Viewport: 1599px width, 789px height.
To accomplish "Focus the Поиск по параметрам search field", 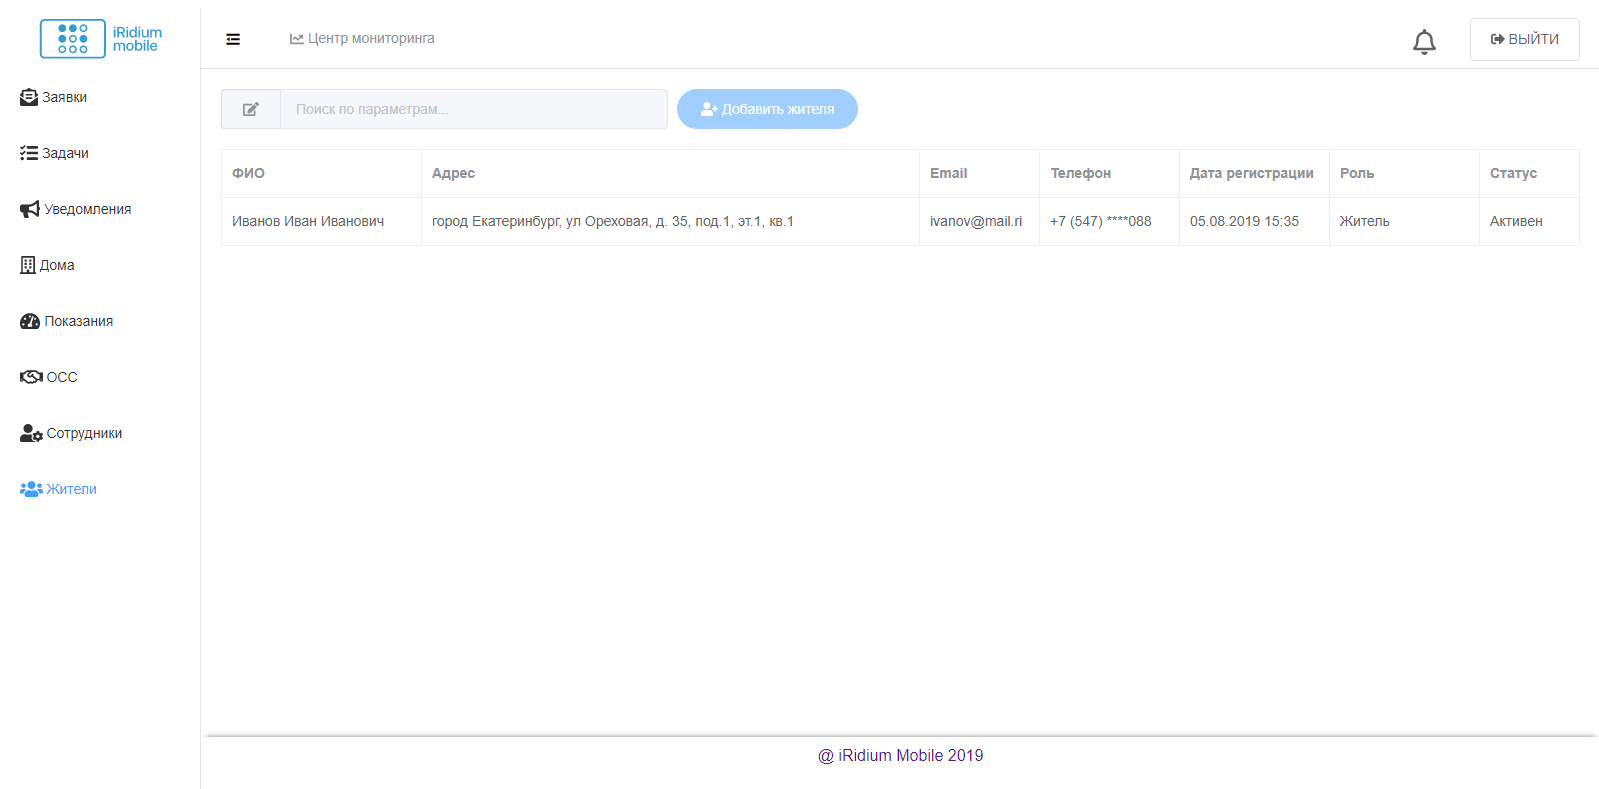I will 474,109.
